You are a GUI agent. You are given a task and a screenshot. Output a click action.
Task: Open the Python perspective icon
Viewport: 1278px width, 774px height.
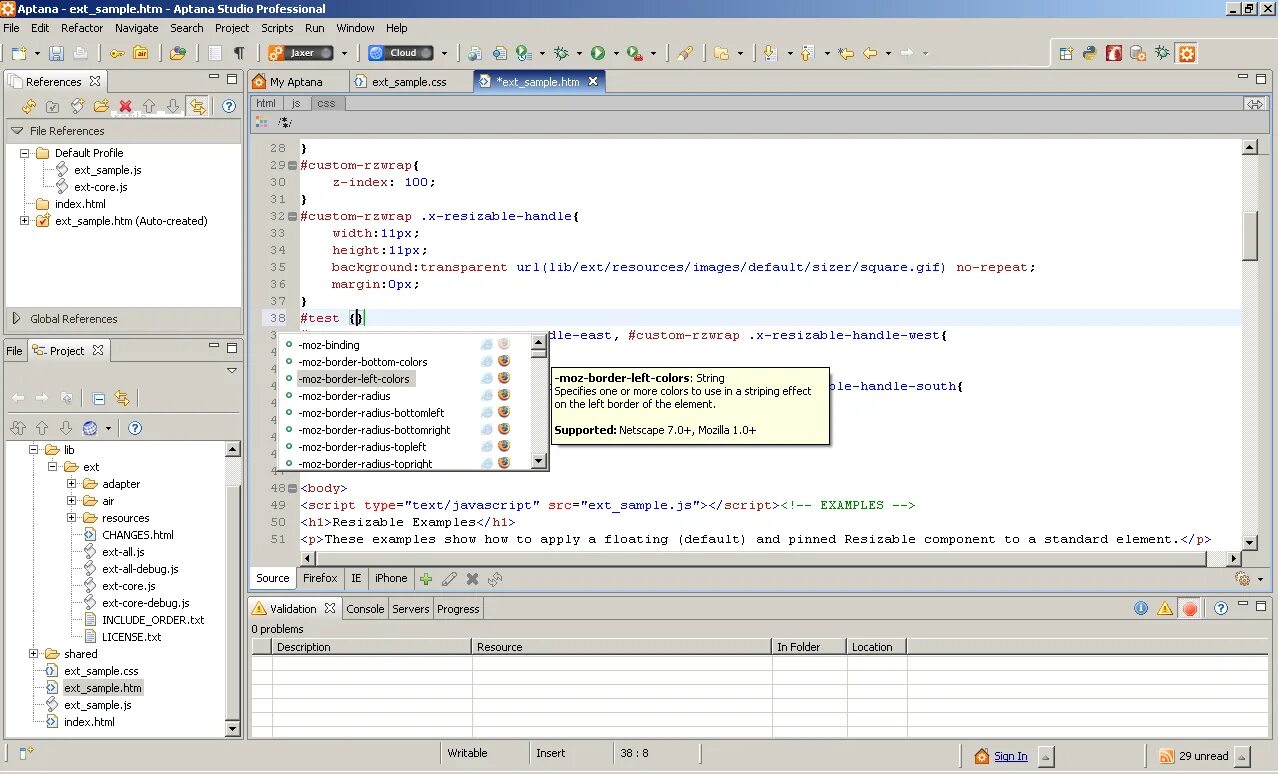(x=1090, y=53)
